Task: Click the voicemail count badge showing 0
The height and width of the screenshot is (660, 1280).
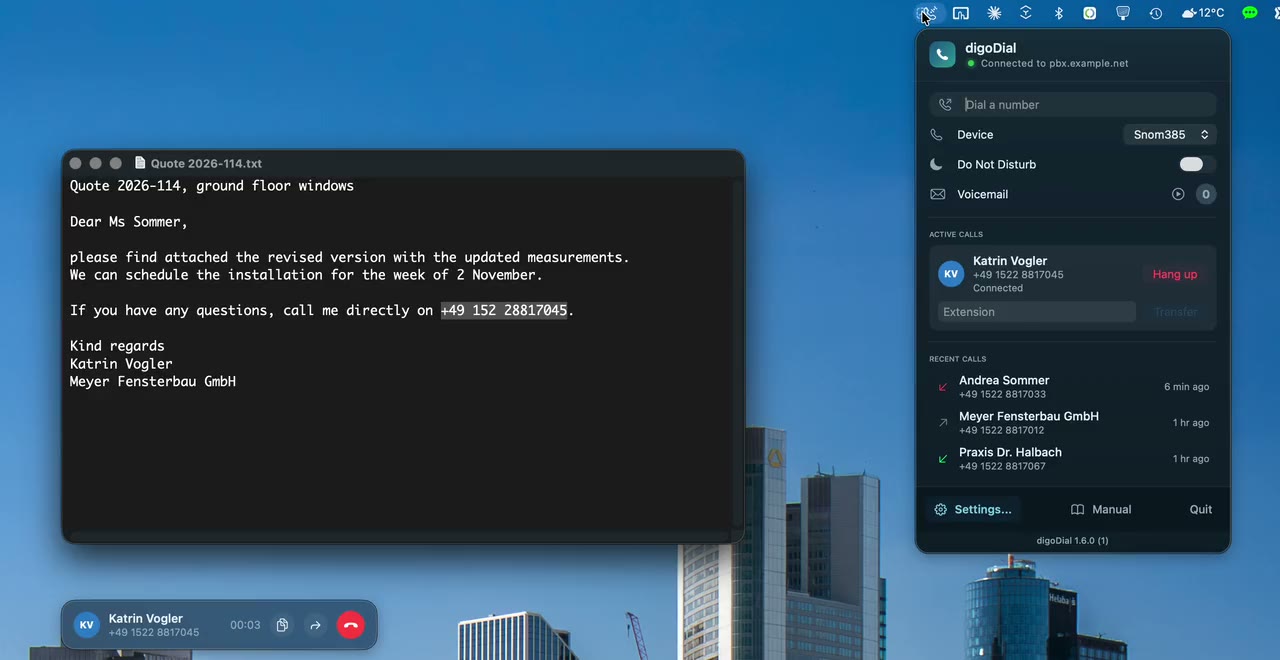Action: tap(1206, 194)
